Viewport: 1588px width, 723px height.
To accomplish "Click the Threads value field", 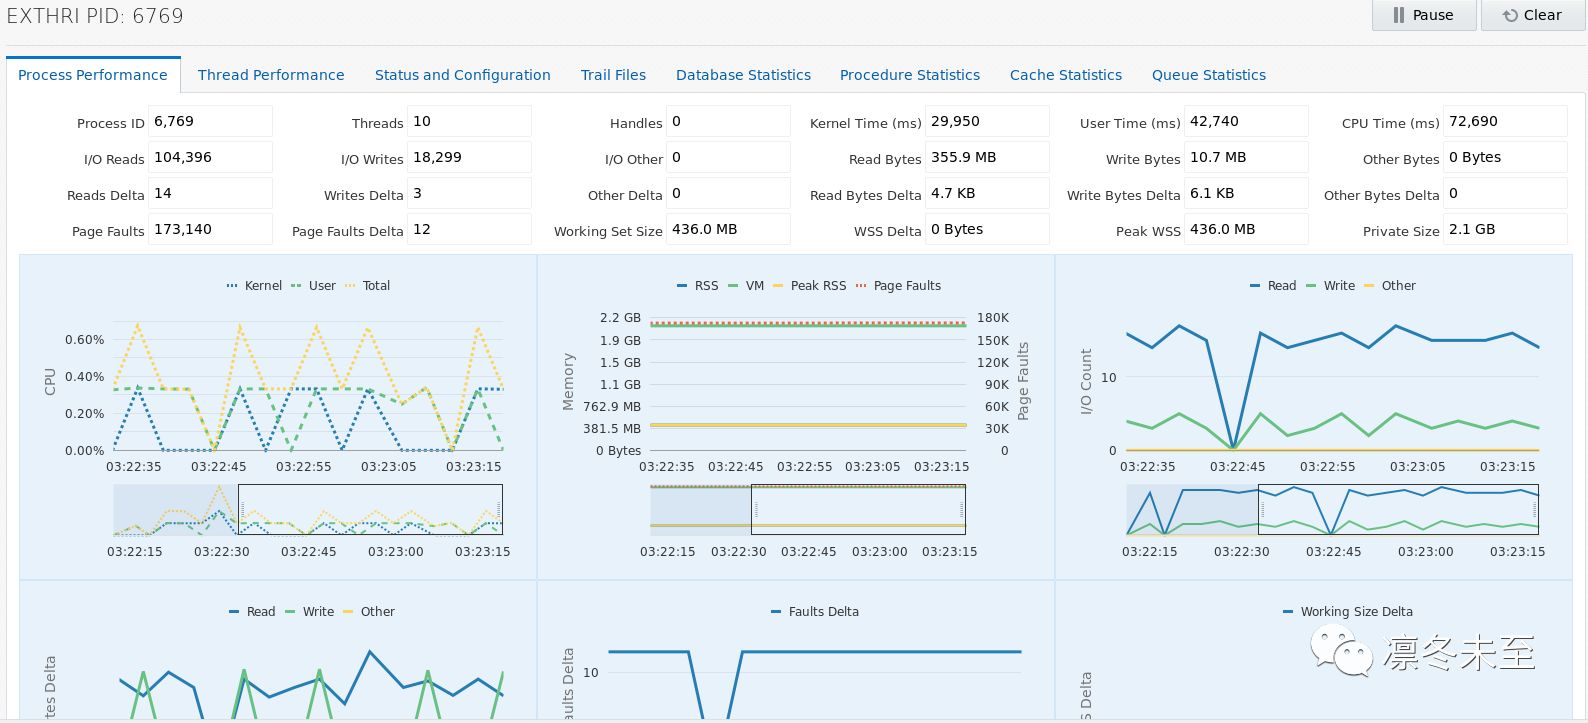I will point(469,121).
